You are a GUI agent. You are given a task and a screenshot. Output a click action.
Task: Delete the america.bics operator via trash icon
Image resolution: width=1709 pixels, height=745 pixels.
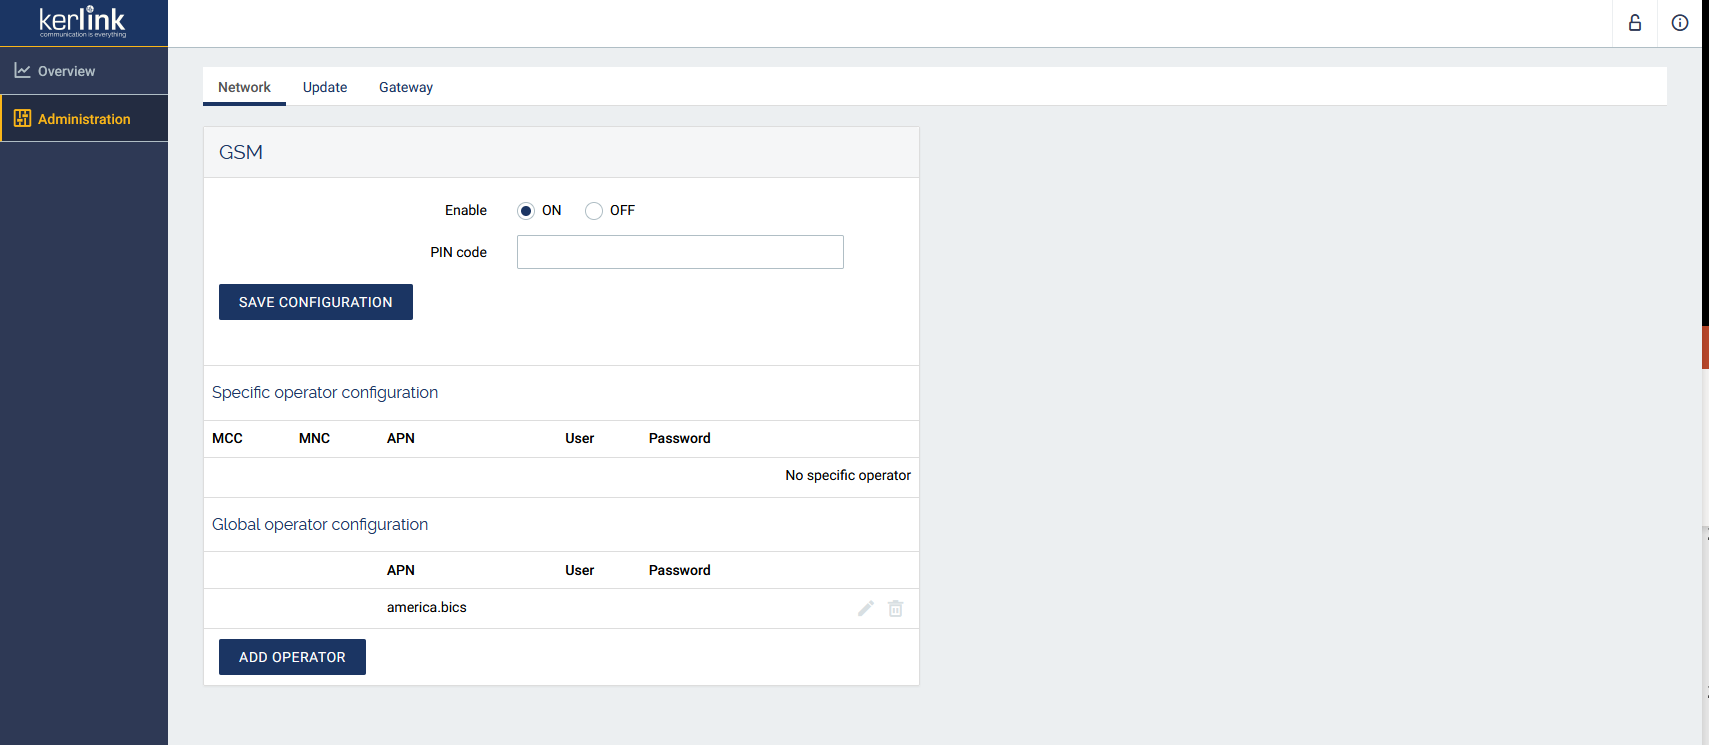coord(896,608)
